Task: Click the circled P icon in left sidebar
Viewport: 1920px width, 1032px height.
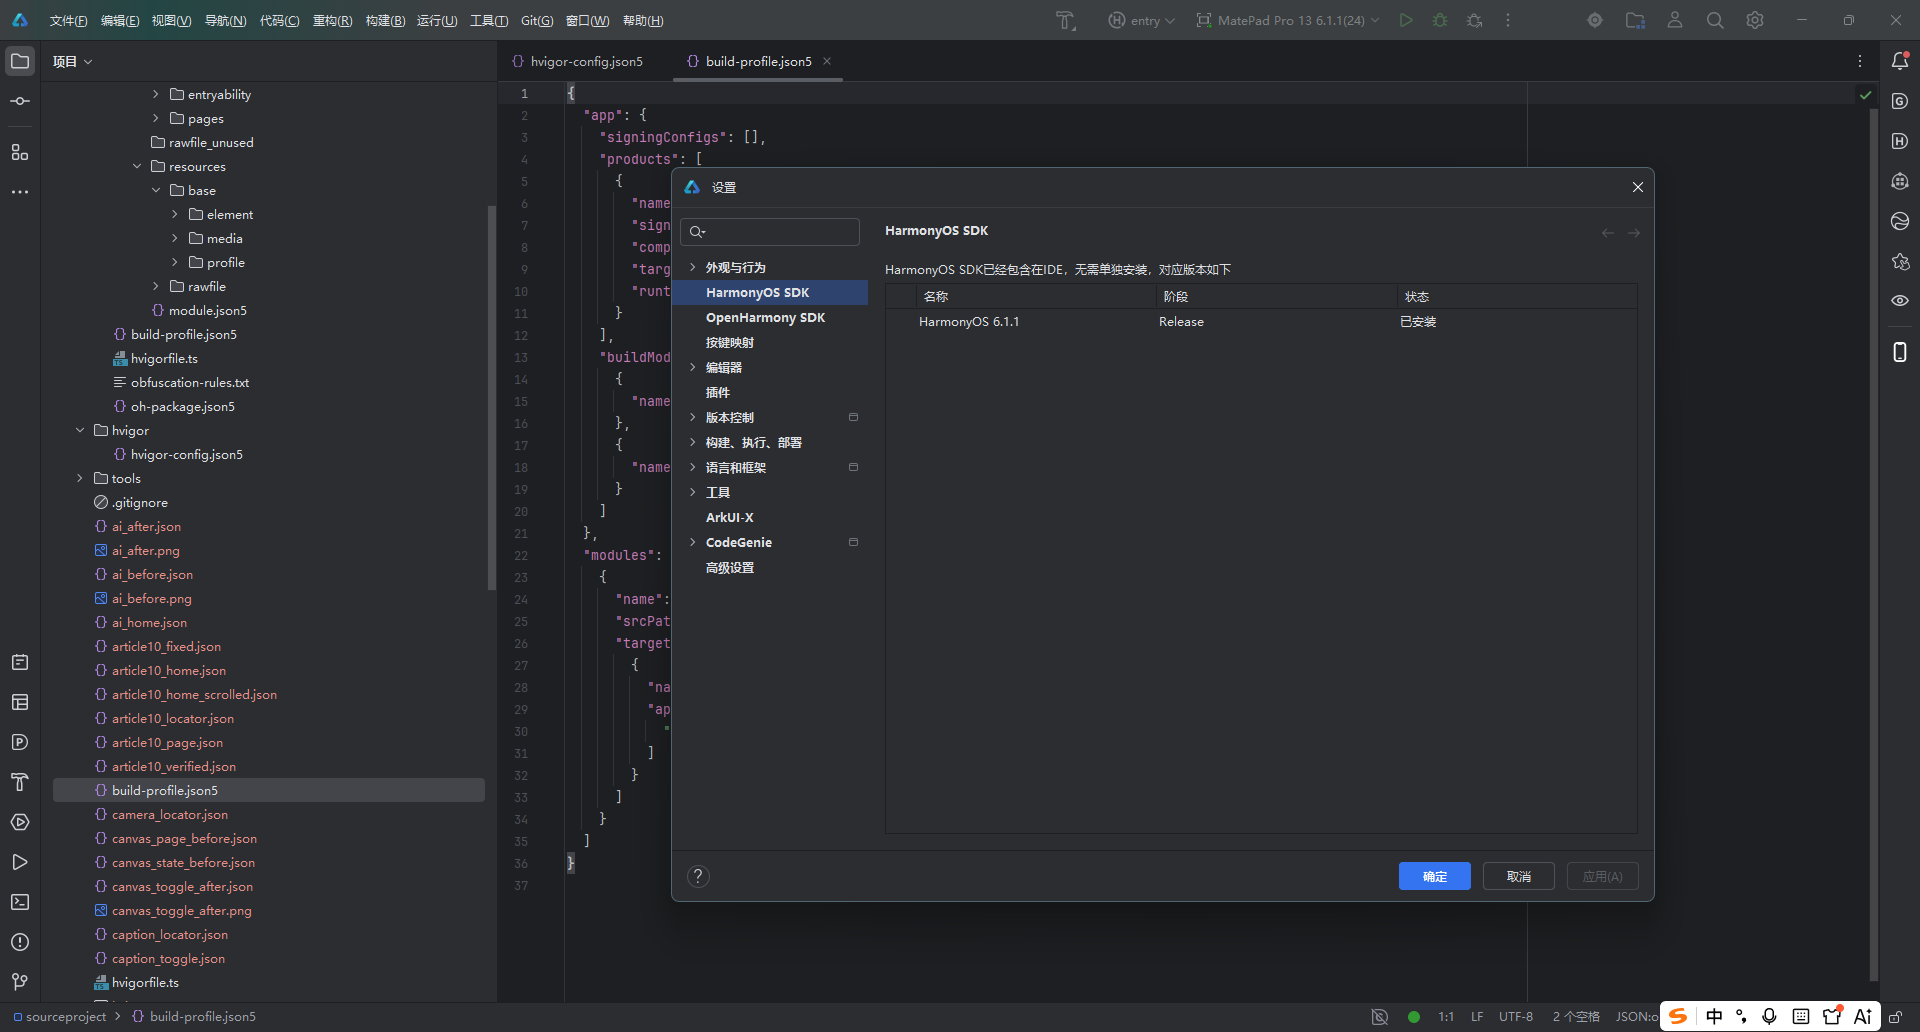Action: click(20, 742)
